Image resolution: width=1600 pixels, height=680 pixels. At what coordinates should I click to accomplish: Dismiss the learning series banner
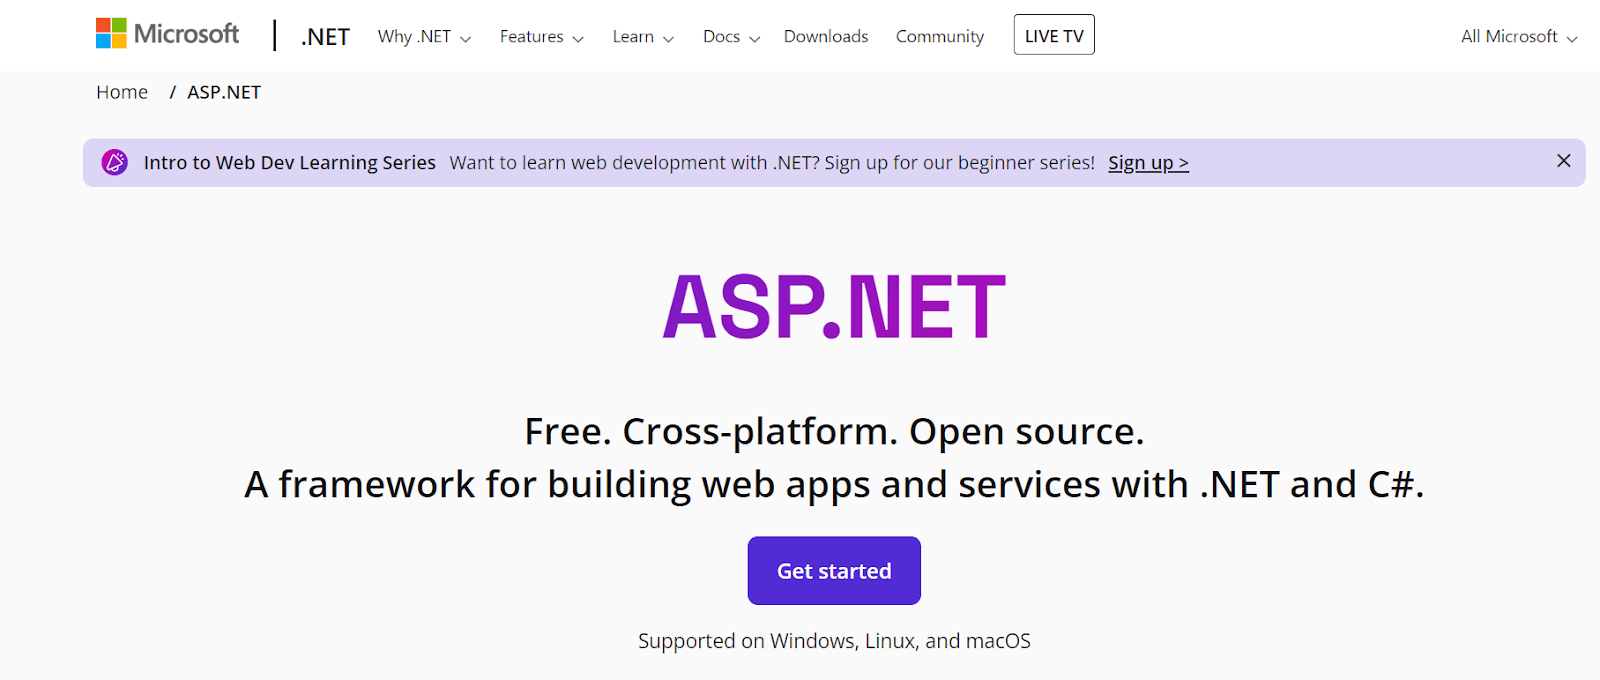tap(1564, 161)
